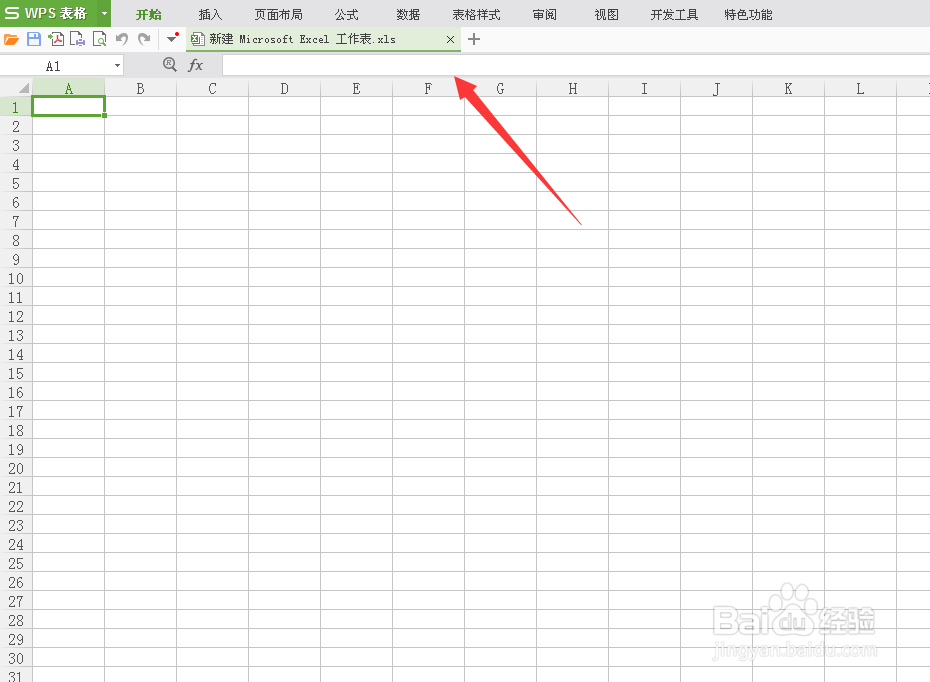
Task: Select row 5 header
Action: click(x=14, y=183)
